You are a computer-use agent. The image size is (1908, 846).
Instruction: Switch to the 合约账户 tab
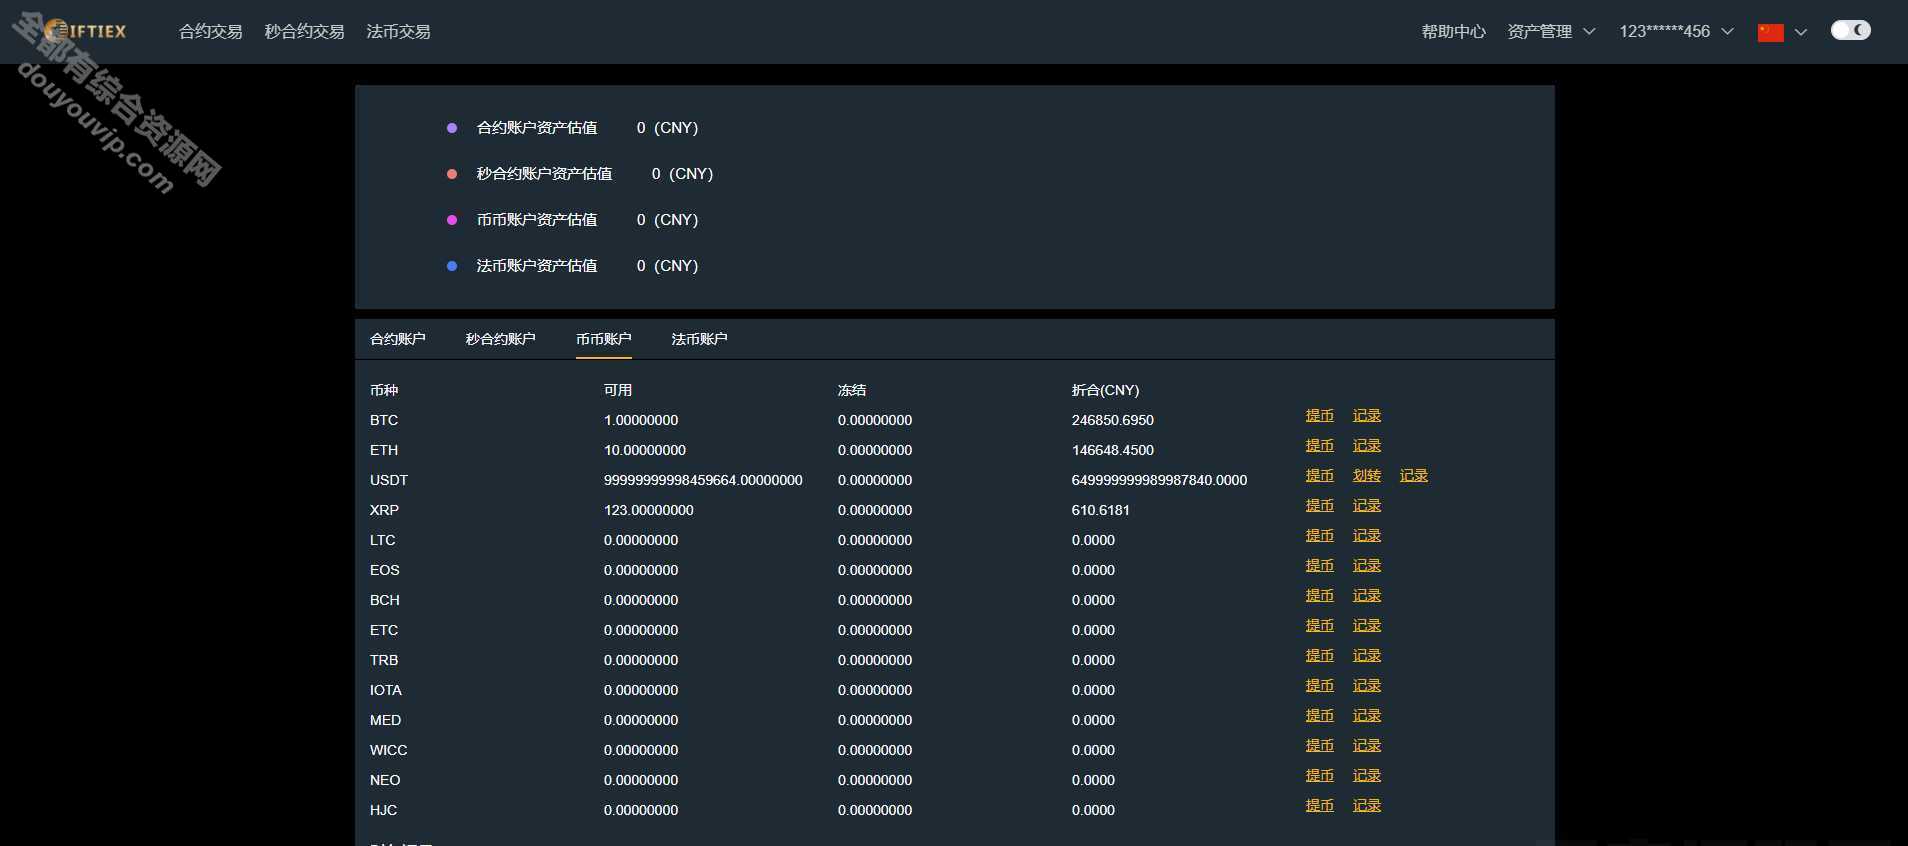click(398, 339)
